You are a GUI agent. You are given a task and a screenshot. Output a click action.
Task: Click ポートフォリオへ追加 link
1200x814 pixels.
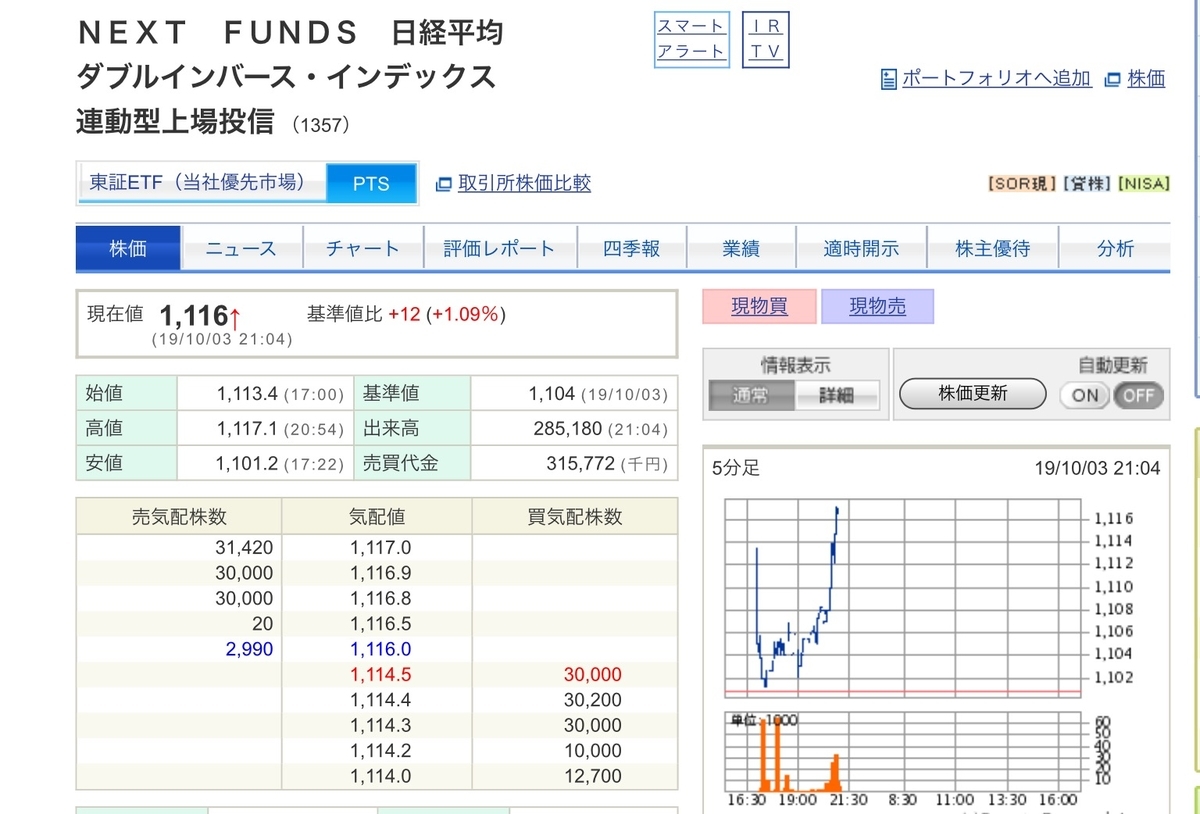tap(996, 79)
